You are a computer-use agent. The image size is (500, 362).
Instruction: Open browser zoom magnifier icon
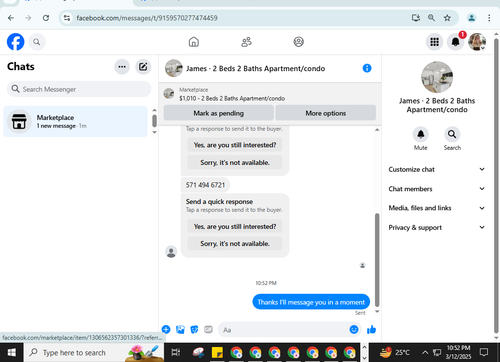tap(431, 18)
